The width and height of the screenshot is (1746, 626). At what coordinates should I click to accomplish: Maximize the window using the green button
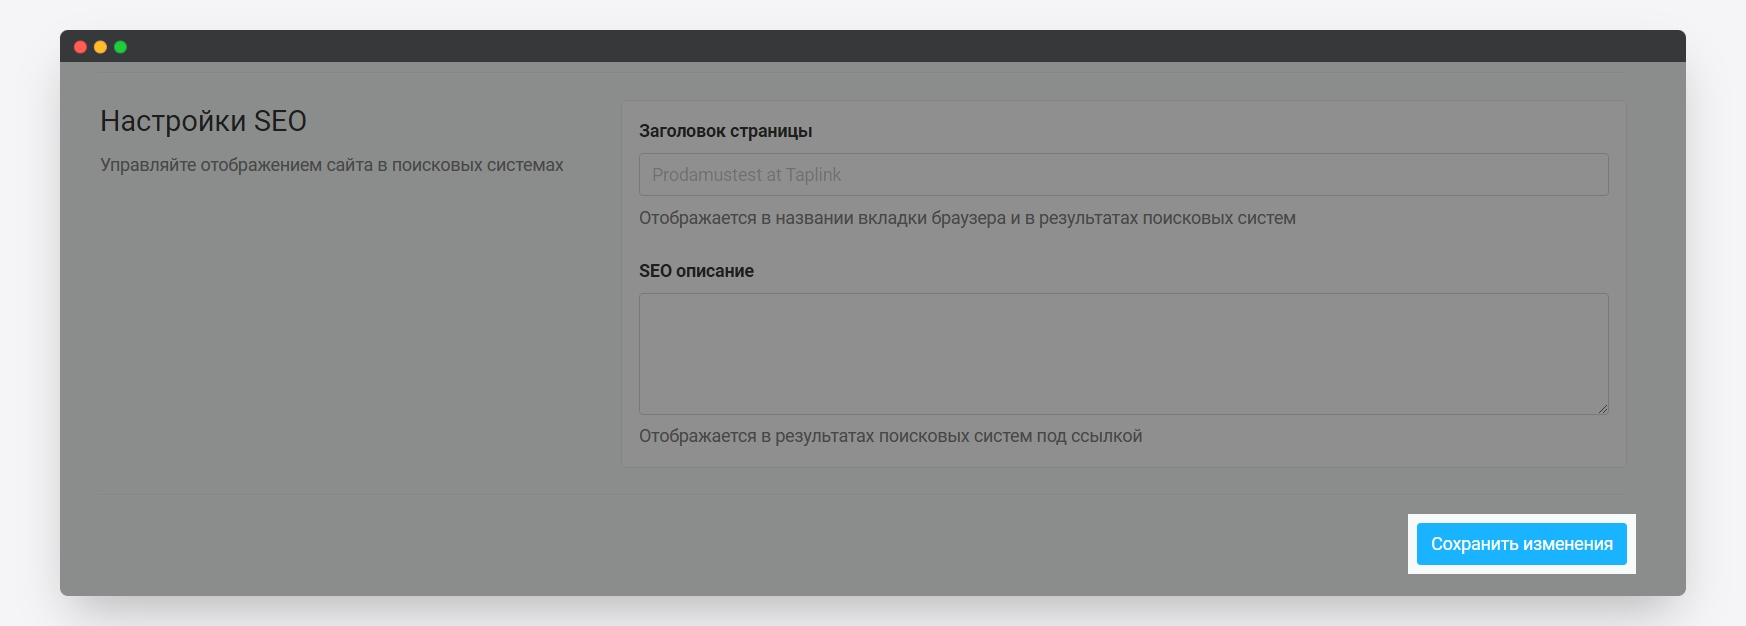click(120, 47)
